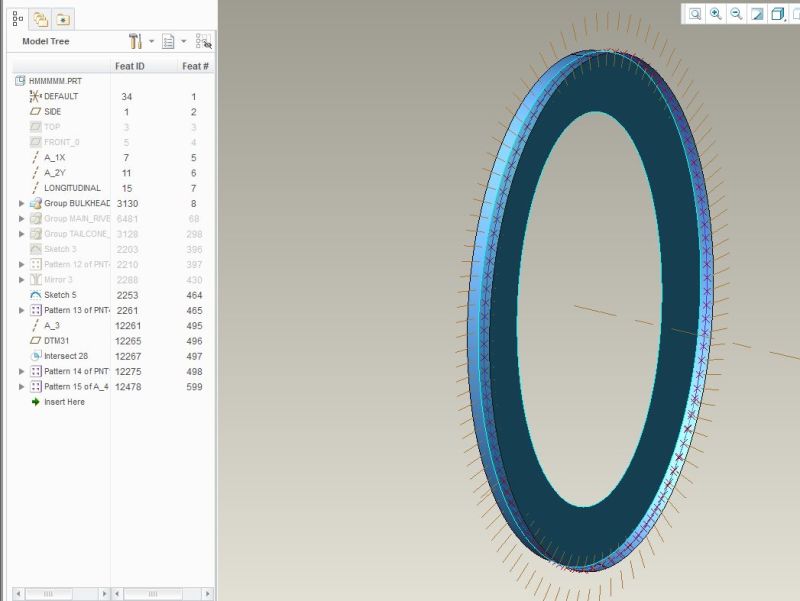This screenshot has width=800, height=601.
Task: Click the Zoom In magnifier icon
Action: tap(716, 14)
